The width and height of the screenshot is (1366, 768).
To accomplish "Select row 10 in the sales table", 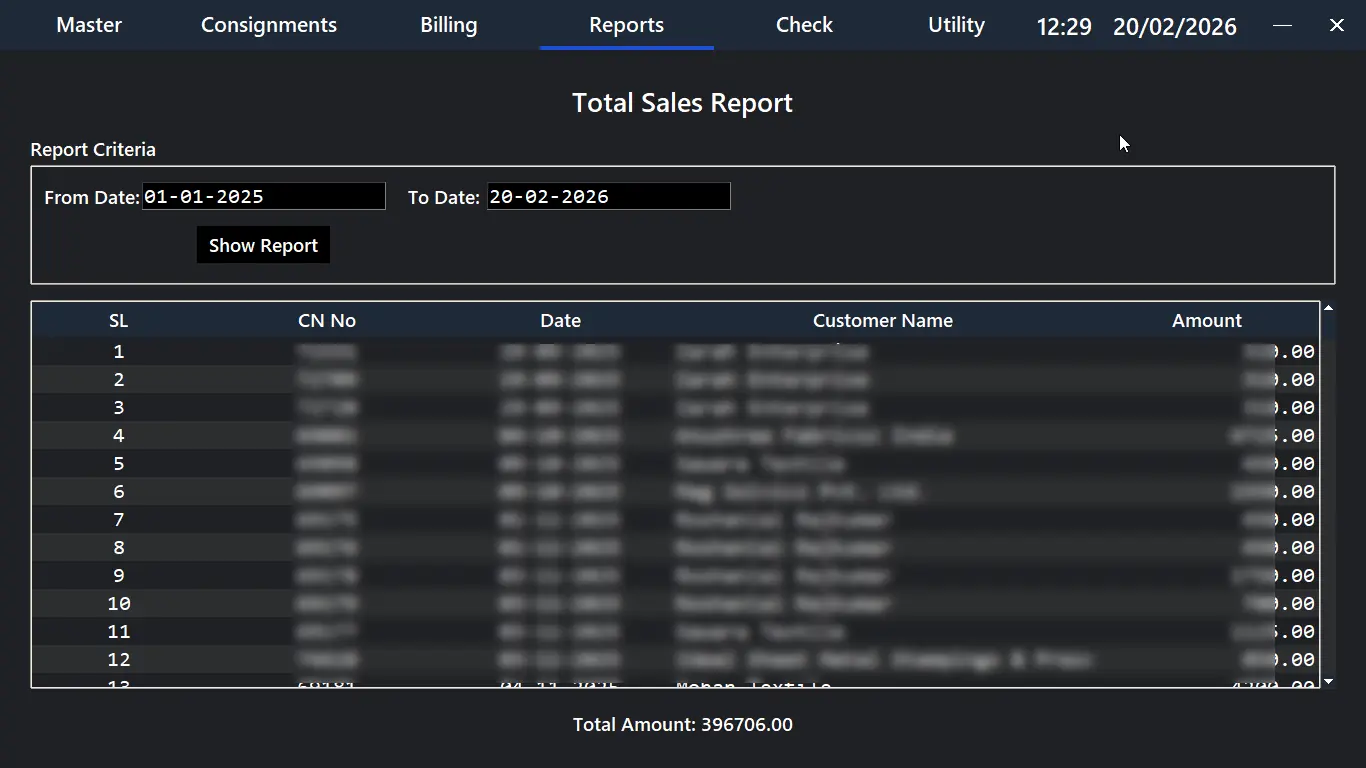I will [x=675, y=604].
